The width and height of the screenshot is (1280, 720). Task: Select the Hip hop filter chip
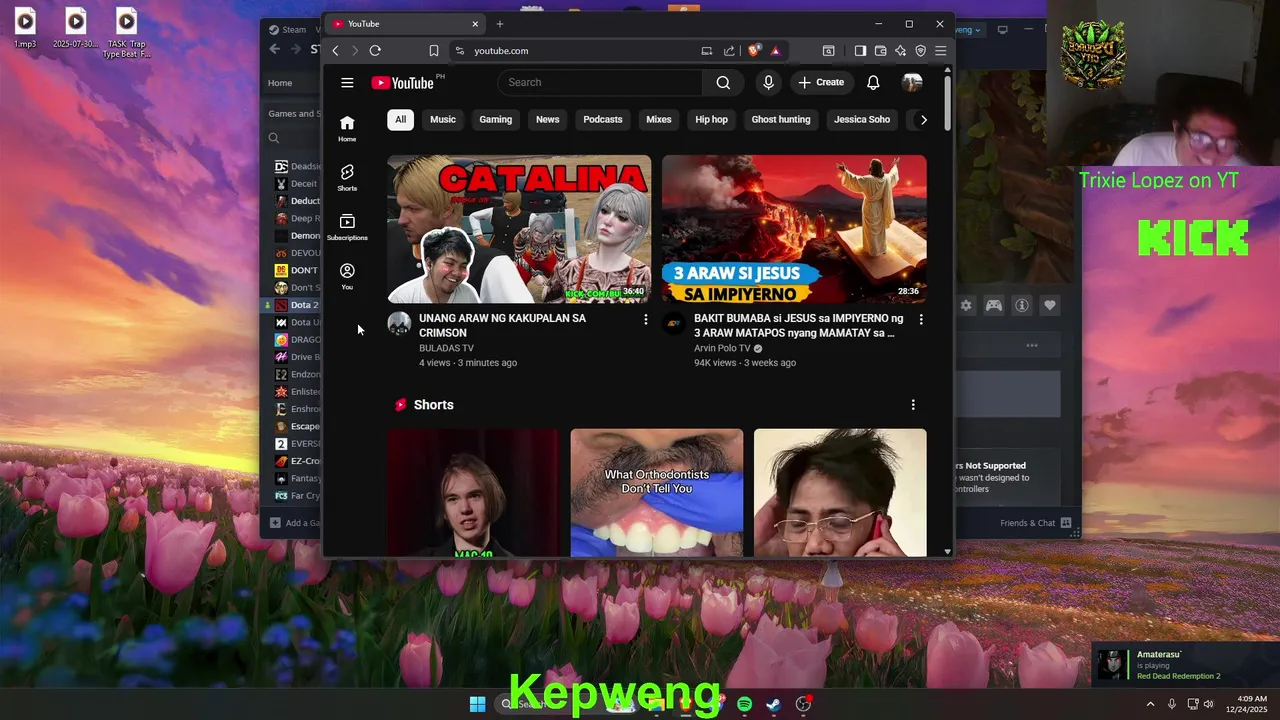pos(712,120)
